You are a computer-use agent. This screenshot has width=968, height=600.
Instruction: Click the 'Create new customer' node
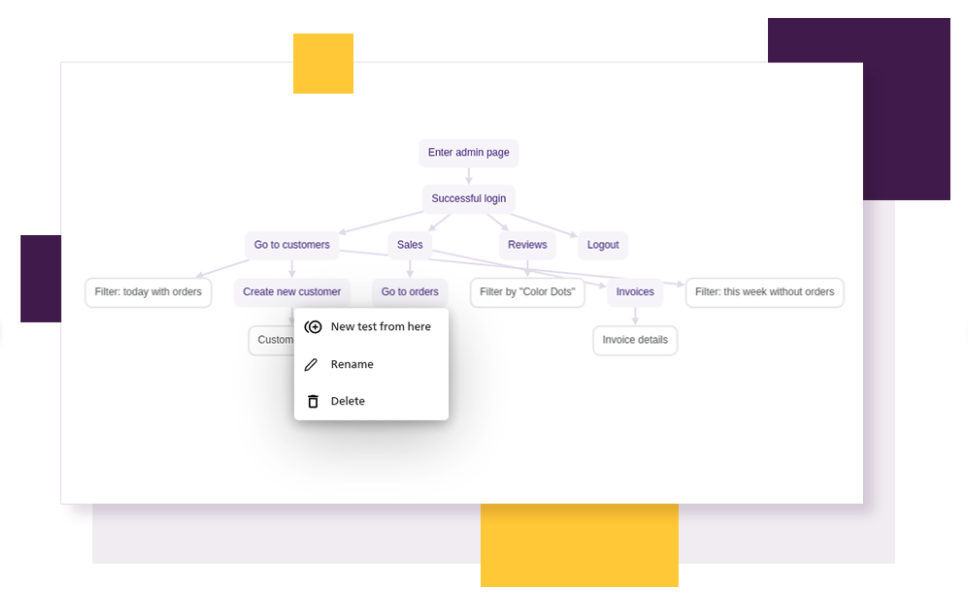292,292
